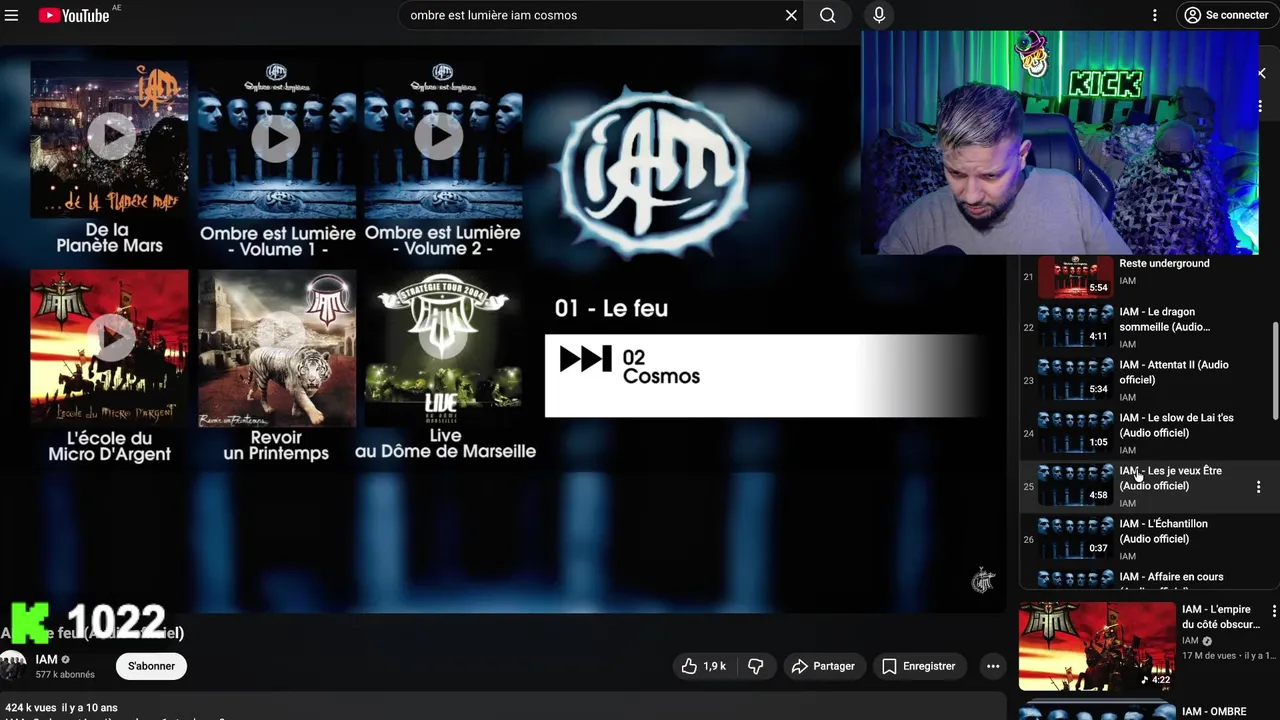Open the YouTube hamburger menu

12,15
